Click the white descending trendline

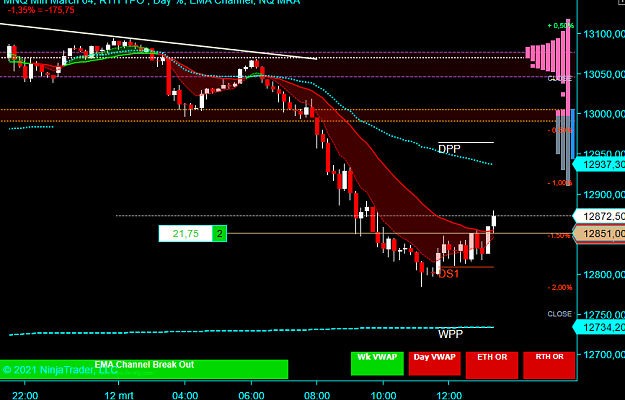(x=158, y=41)
